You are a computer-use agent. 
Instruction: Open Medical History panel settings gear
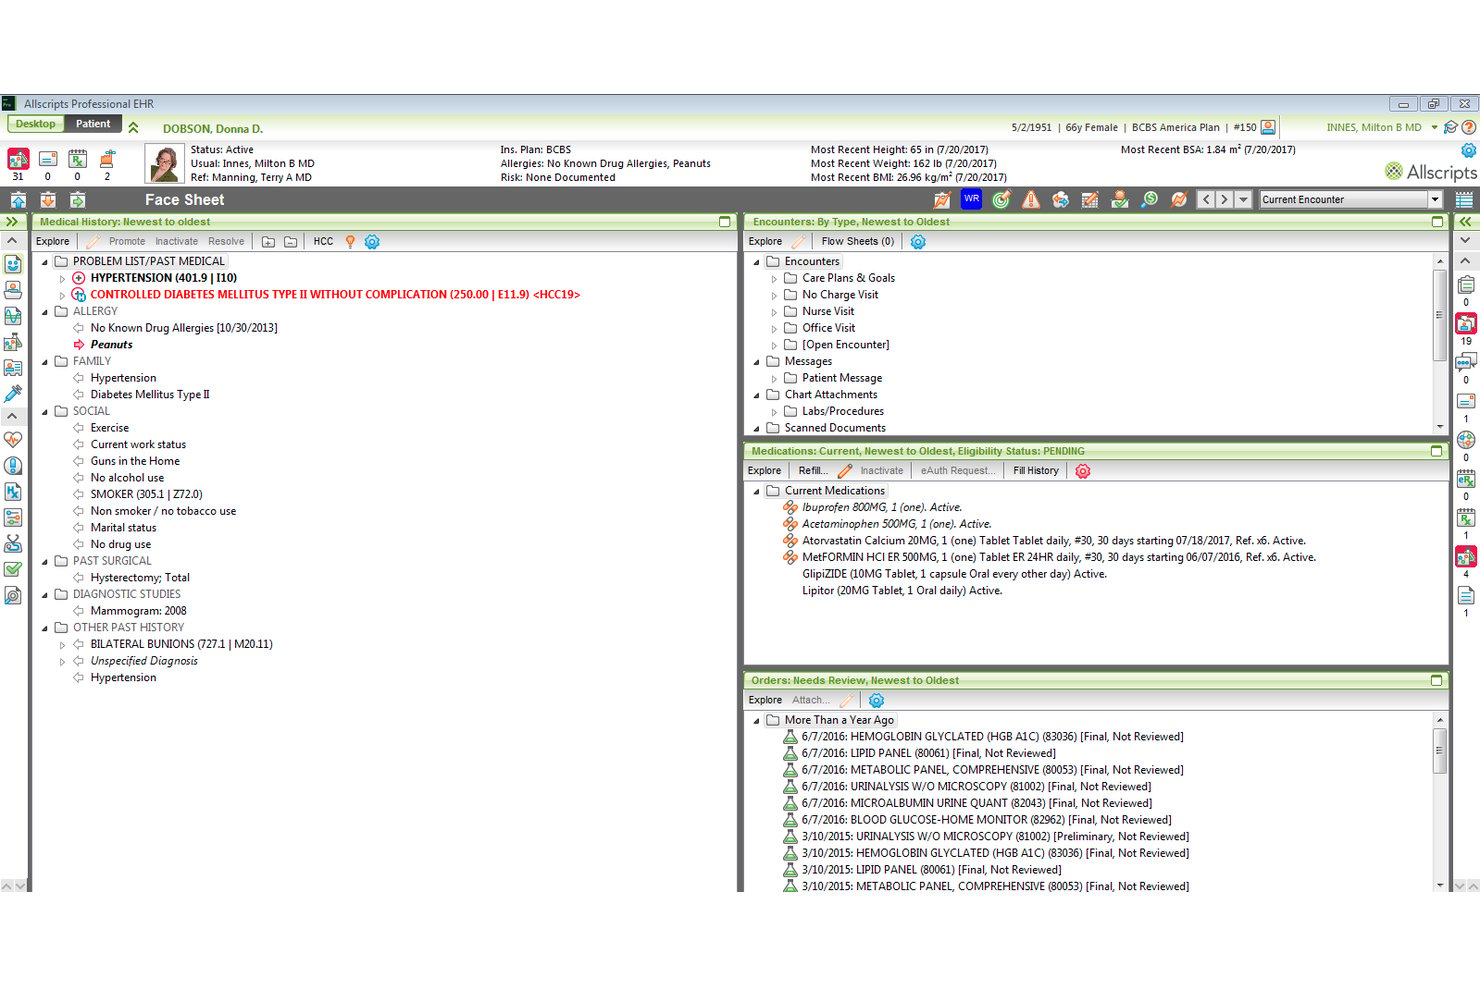[372, 242]
